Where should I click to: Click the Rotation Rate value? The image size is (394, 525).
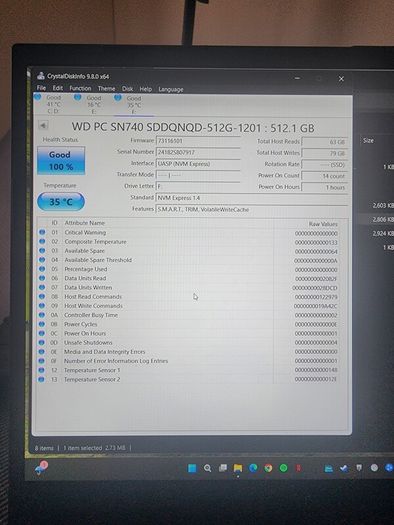325,165
